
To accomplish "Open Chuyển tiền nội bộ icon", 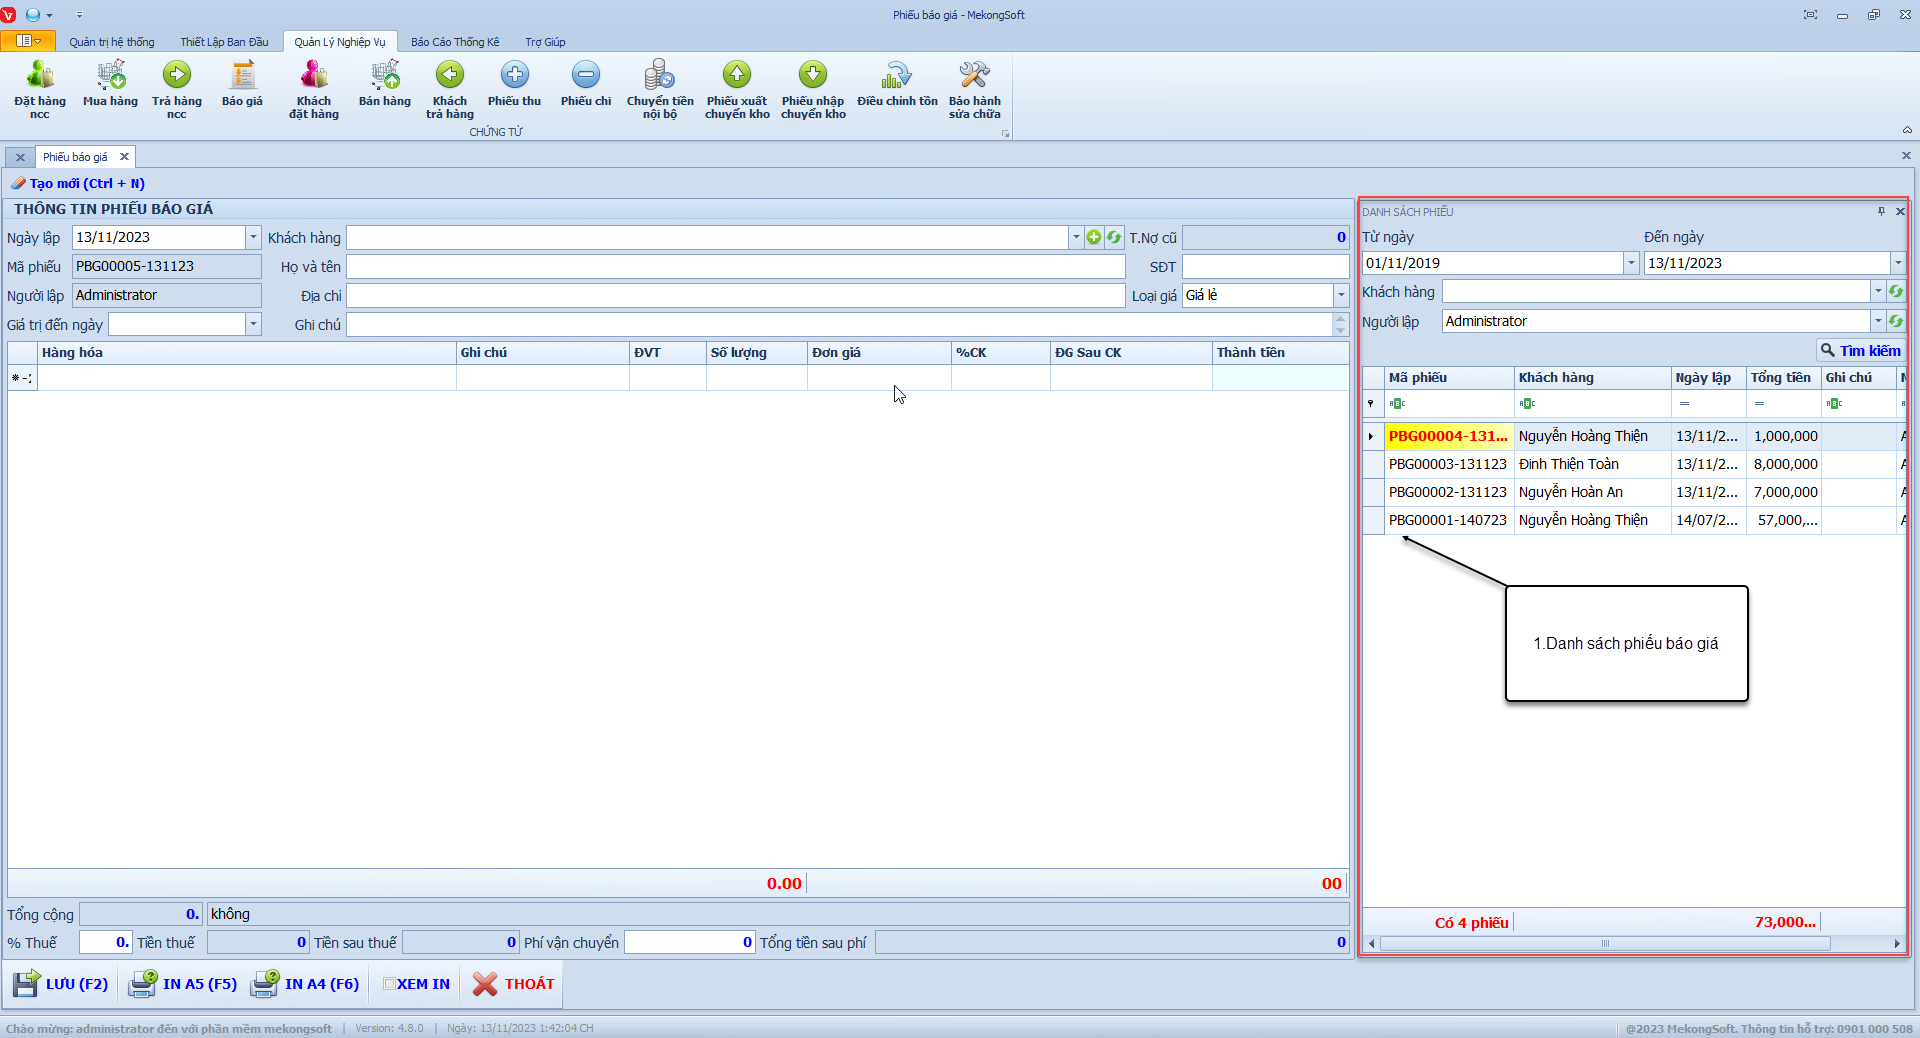I will point(660,76).
